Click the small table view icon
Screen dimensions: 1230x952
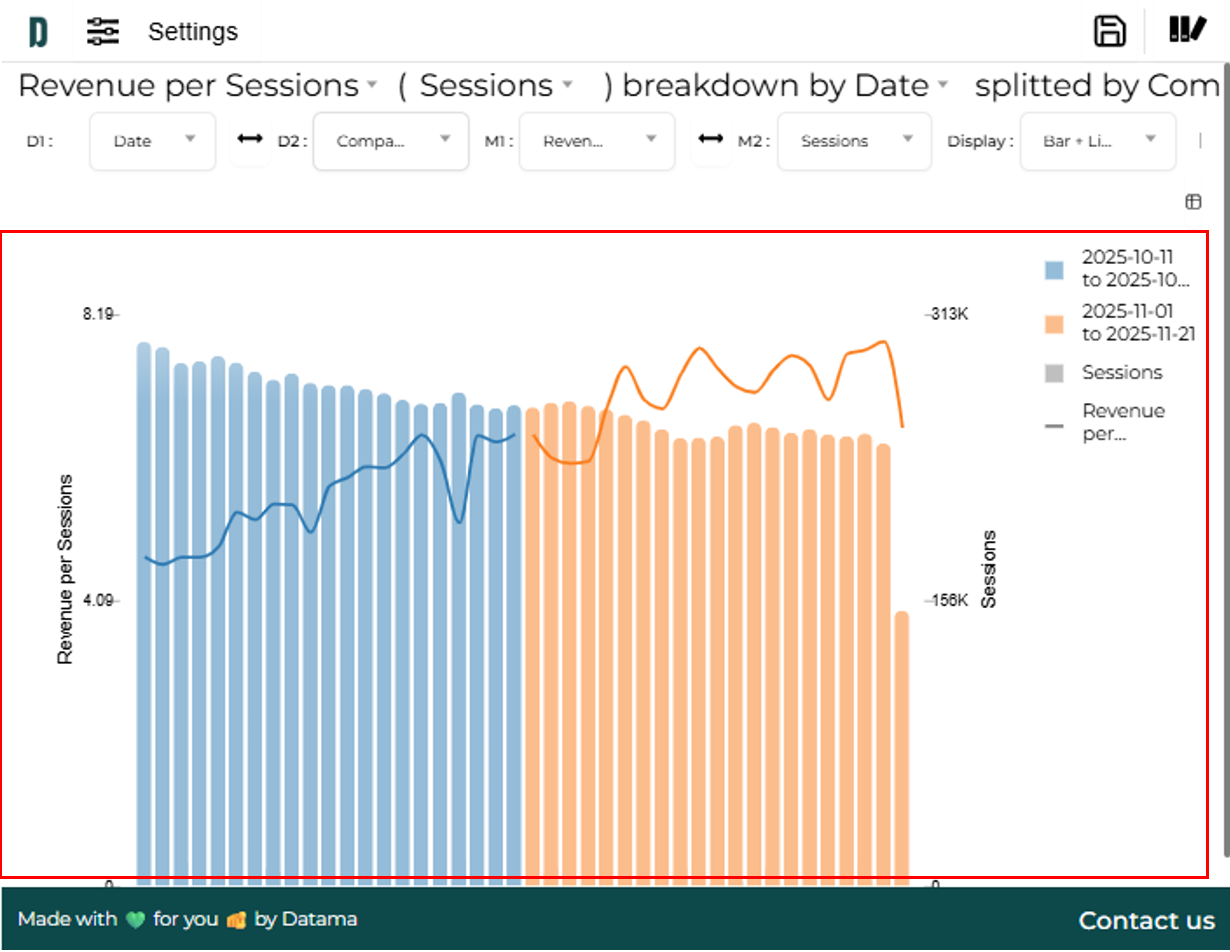coord(1193,202)
